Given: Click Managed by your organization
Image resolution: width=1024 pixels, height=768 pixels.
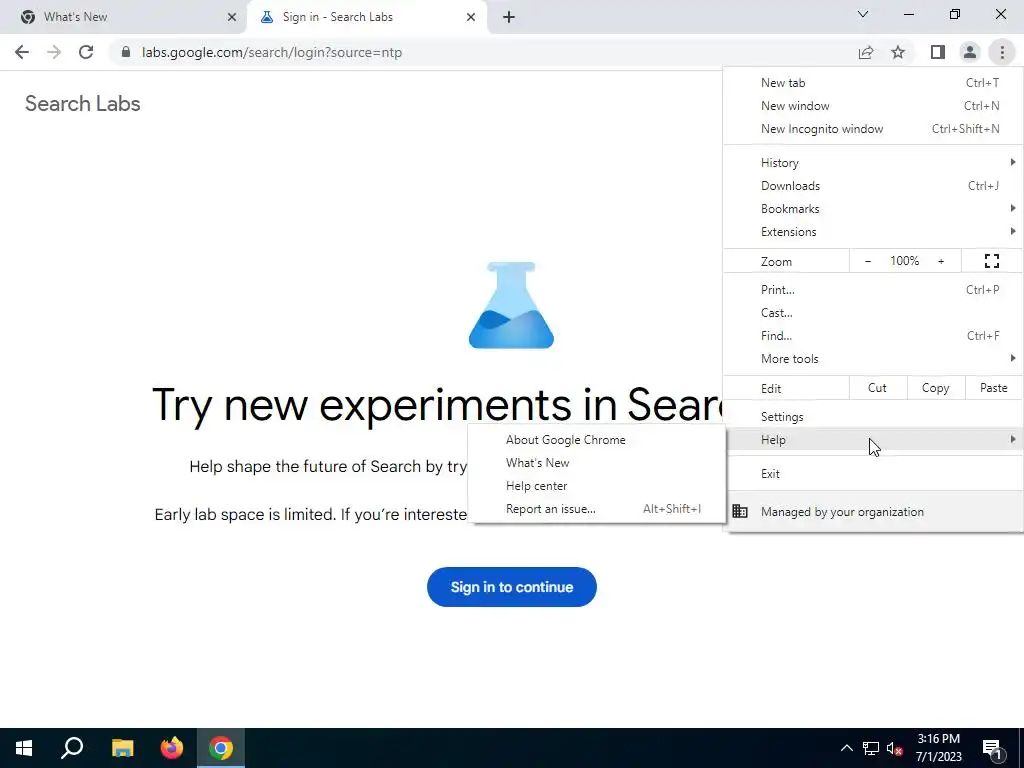Looking at the screenshot, I should [x=873, y=511].
